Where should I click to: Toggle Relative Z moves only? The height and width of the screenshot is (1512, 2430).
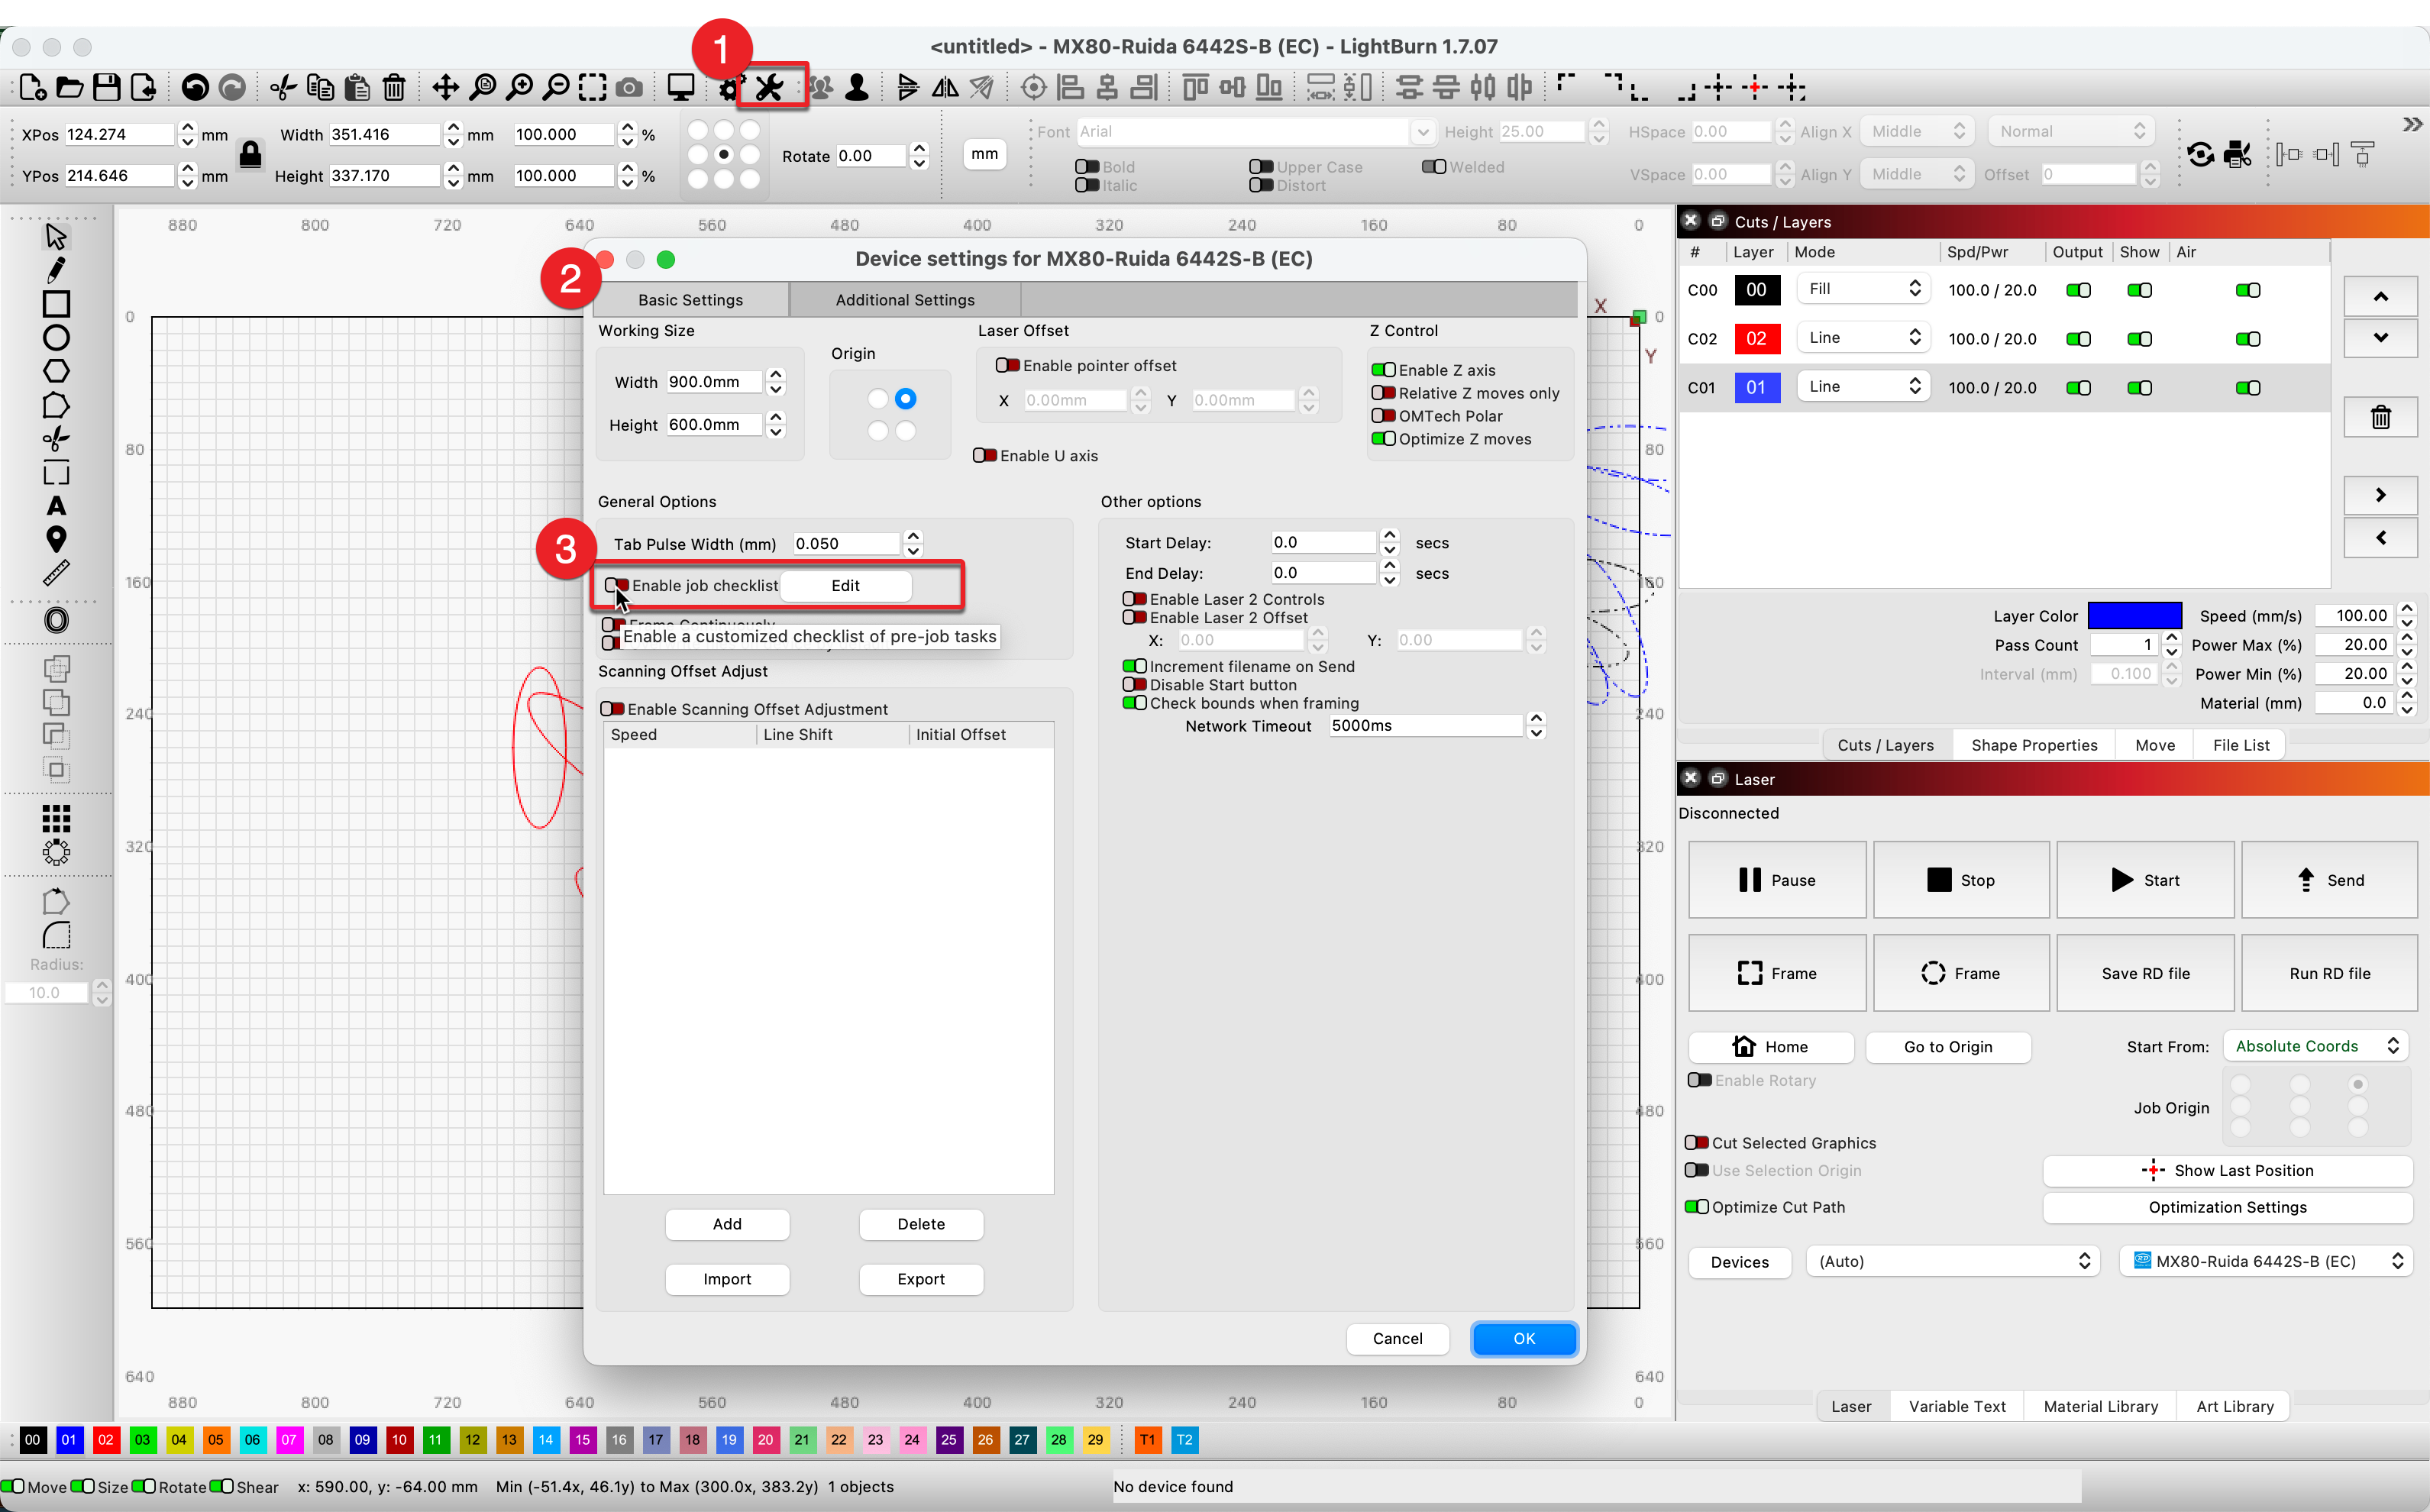(1383, 393)
